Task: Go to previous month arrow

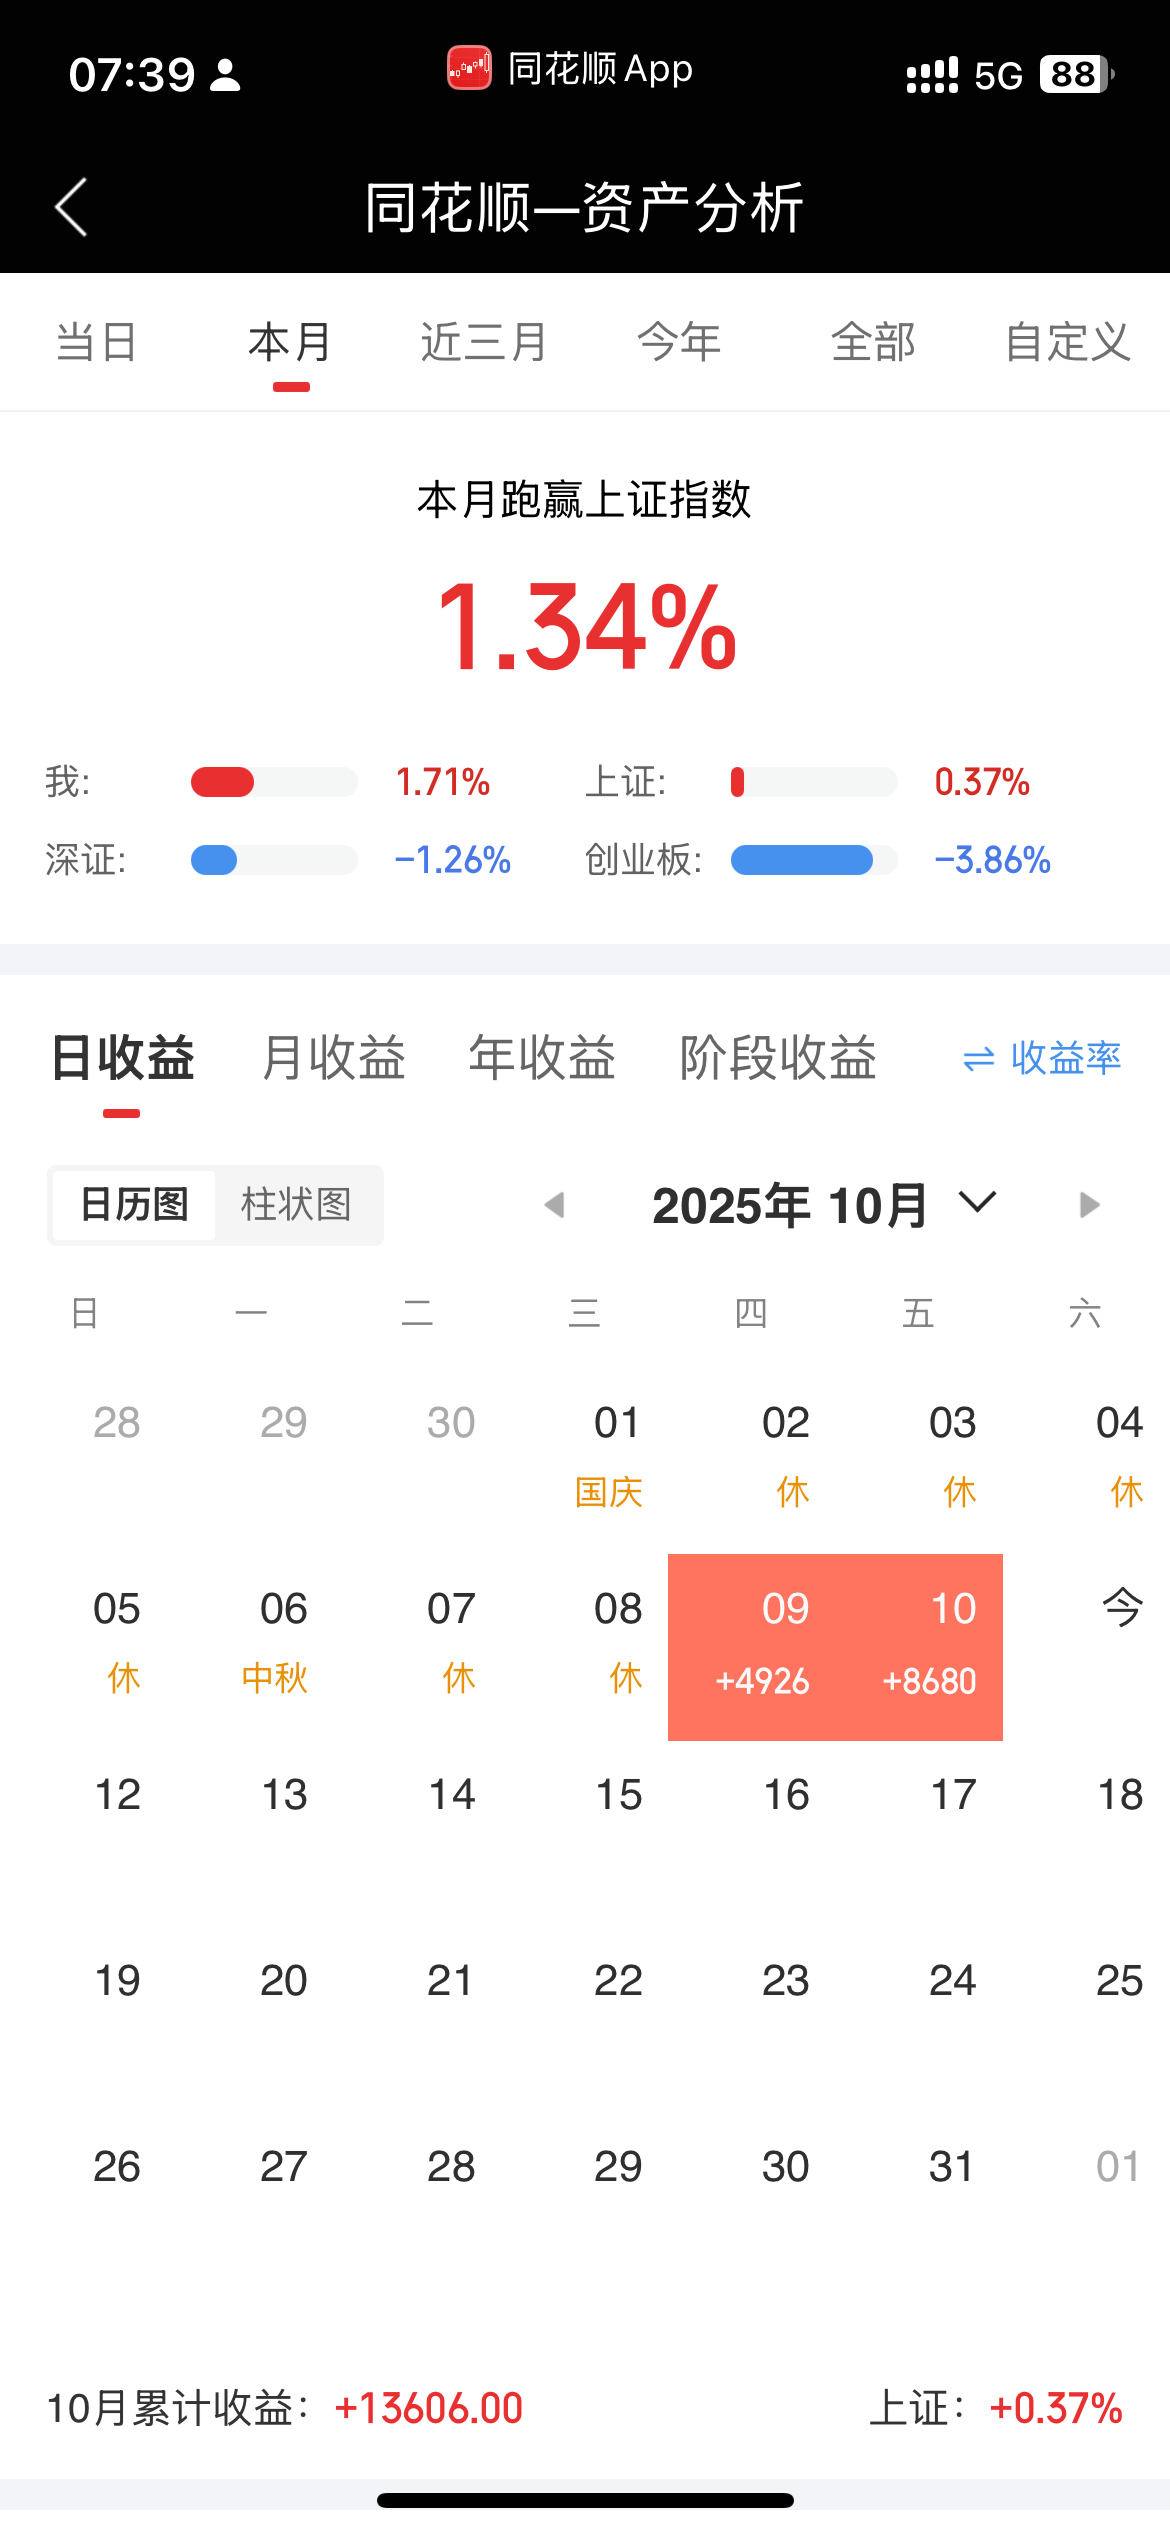Action: (x=554, y=1205)
